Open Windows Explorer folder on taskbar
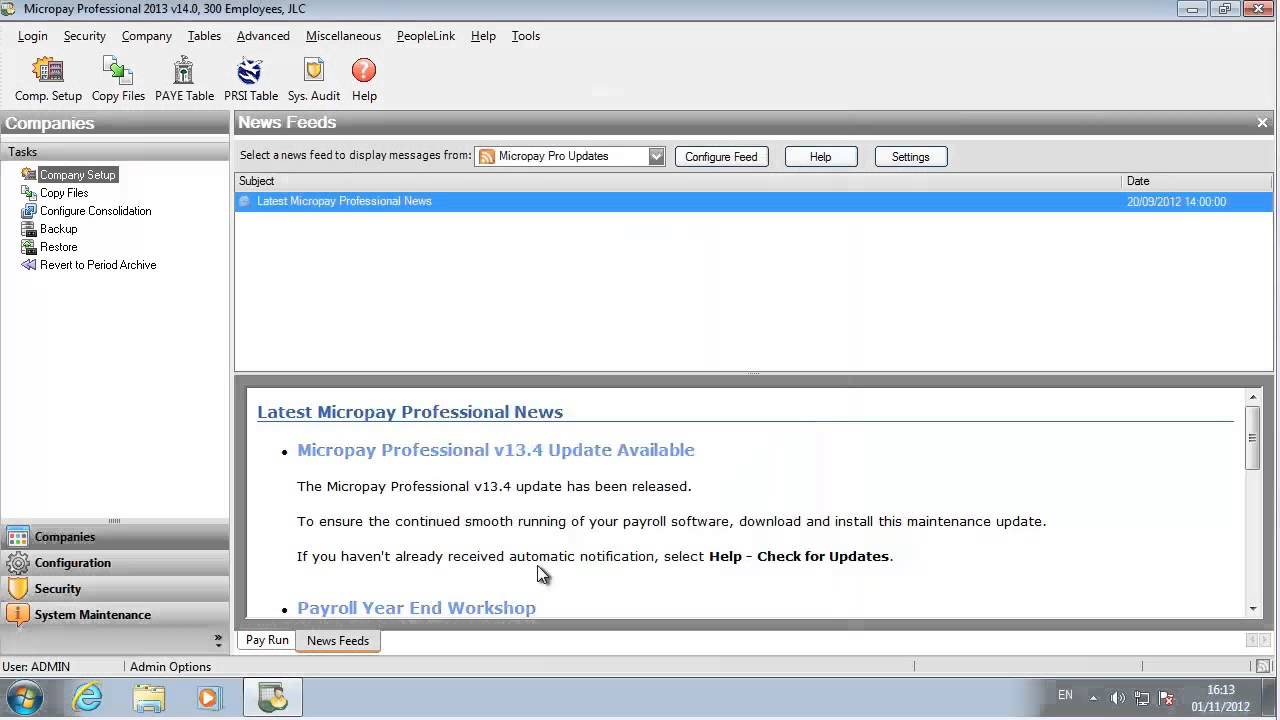1280x720 pixels. [148, 697]
